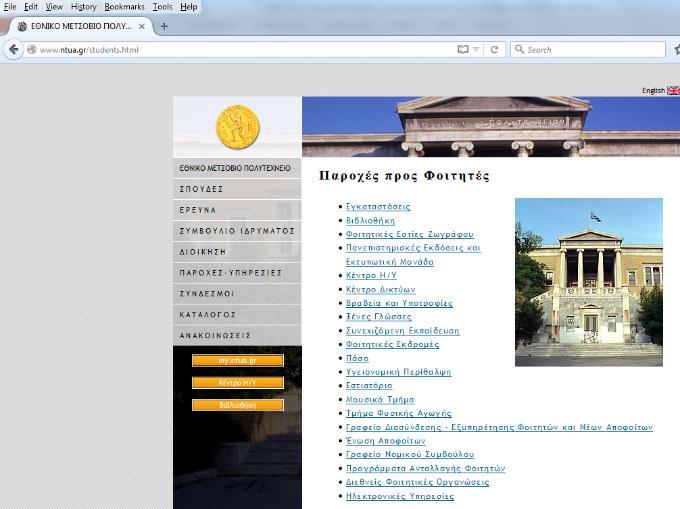Open ΑΝΑΚΟΙΝΩΣΕΙΣ sidebar menu item
The image size is (680, 509).
click(237, 336)
